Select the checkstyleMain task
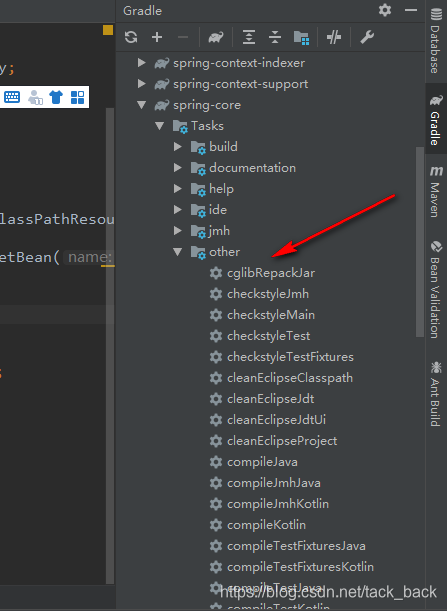This screenshot has width=447, height=611. pos(271,315)
